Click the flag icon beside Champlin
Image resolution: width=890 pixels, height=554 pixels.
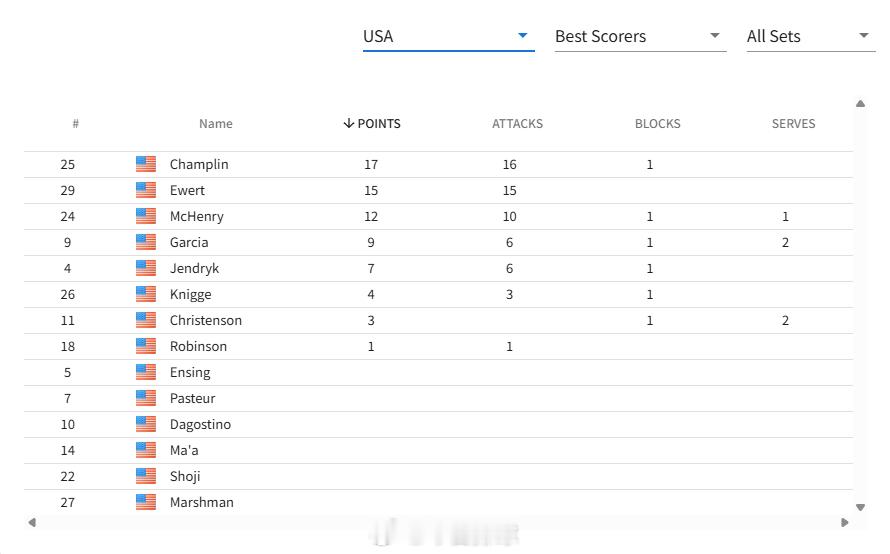point(146,164)
